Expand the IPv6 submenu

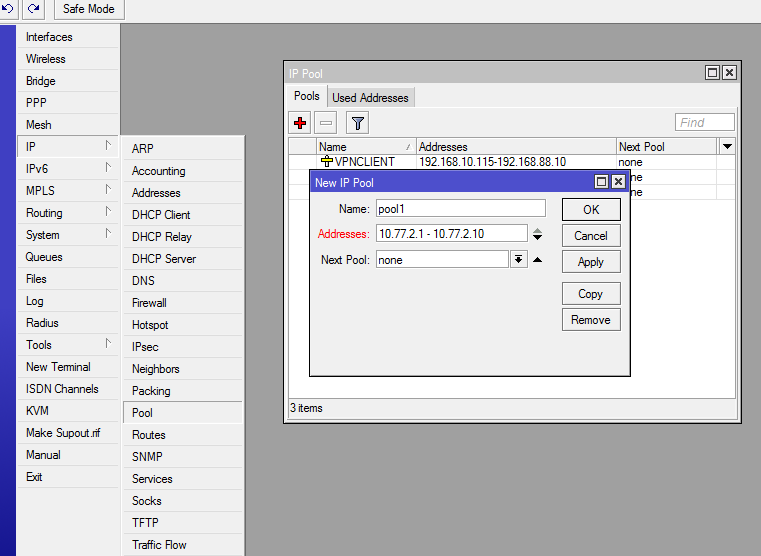(x=68, y=169)
